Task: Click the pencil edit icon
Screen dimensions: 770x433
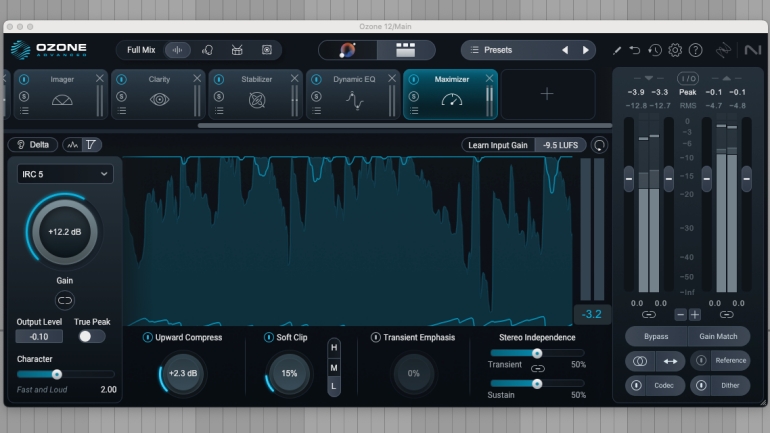Action: (617, 50)
